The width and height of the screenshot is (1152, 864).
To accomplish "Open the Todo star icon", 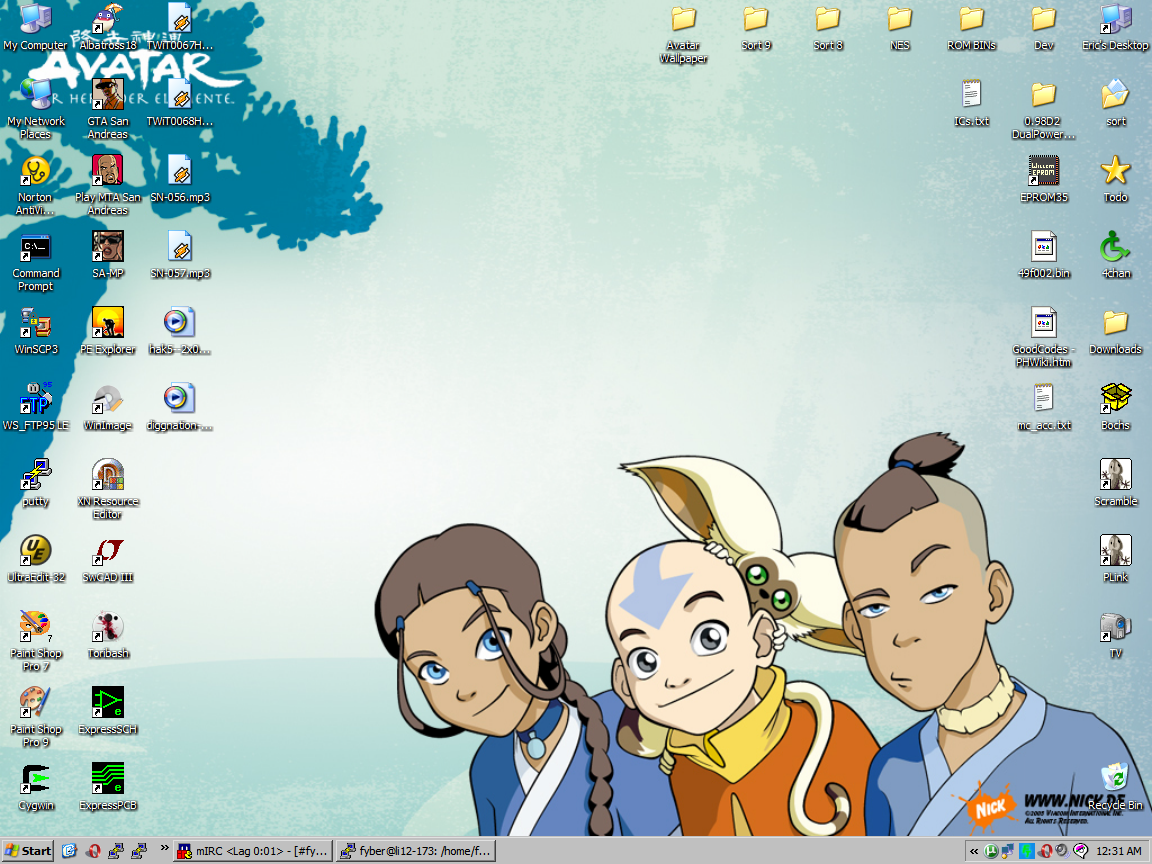I will coord(1115,179).
